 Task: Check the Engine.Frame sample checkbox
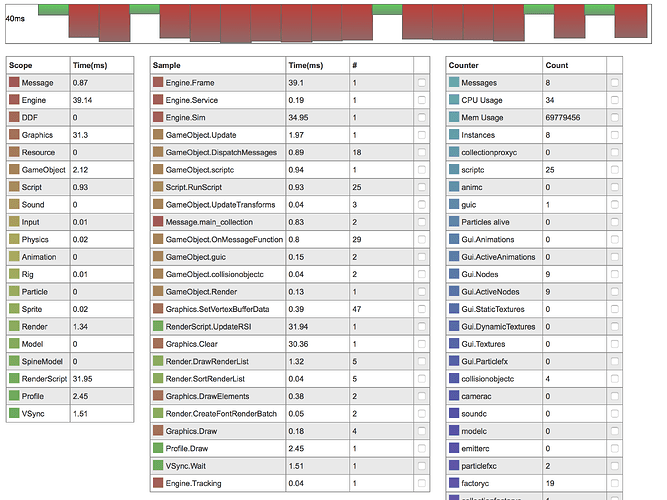422,83
